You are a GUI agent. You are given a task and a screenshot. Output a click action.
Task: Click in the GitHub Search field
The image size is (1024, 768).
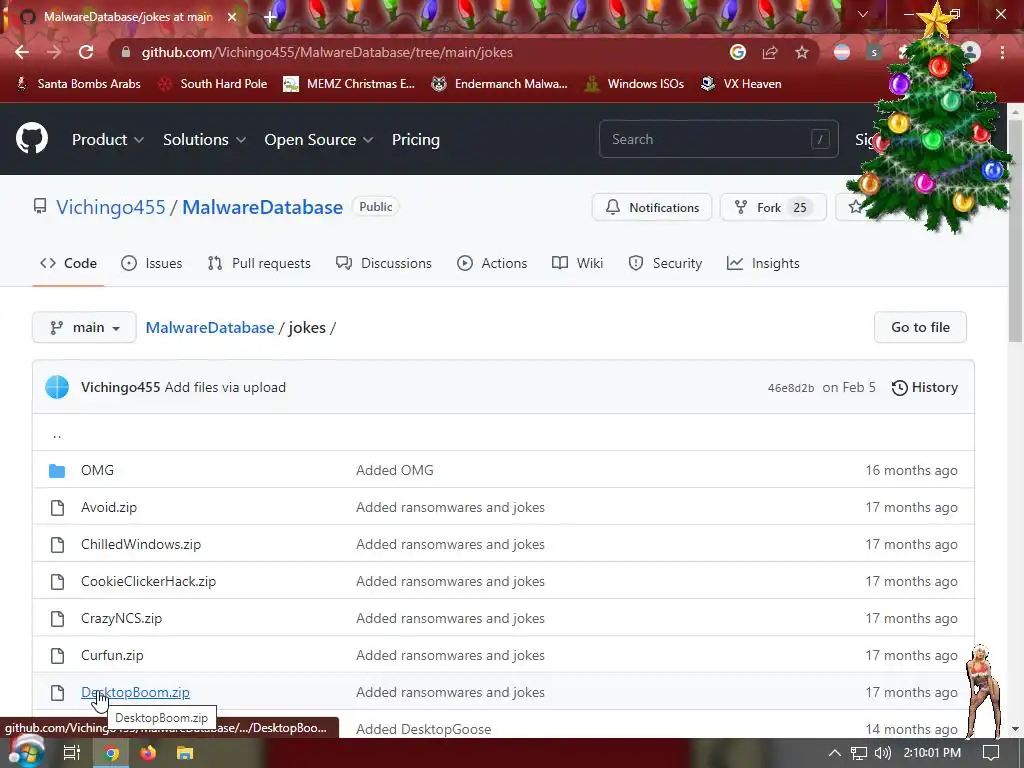[x=718, y=139]
